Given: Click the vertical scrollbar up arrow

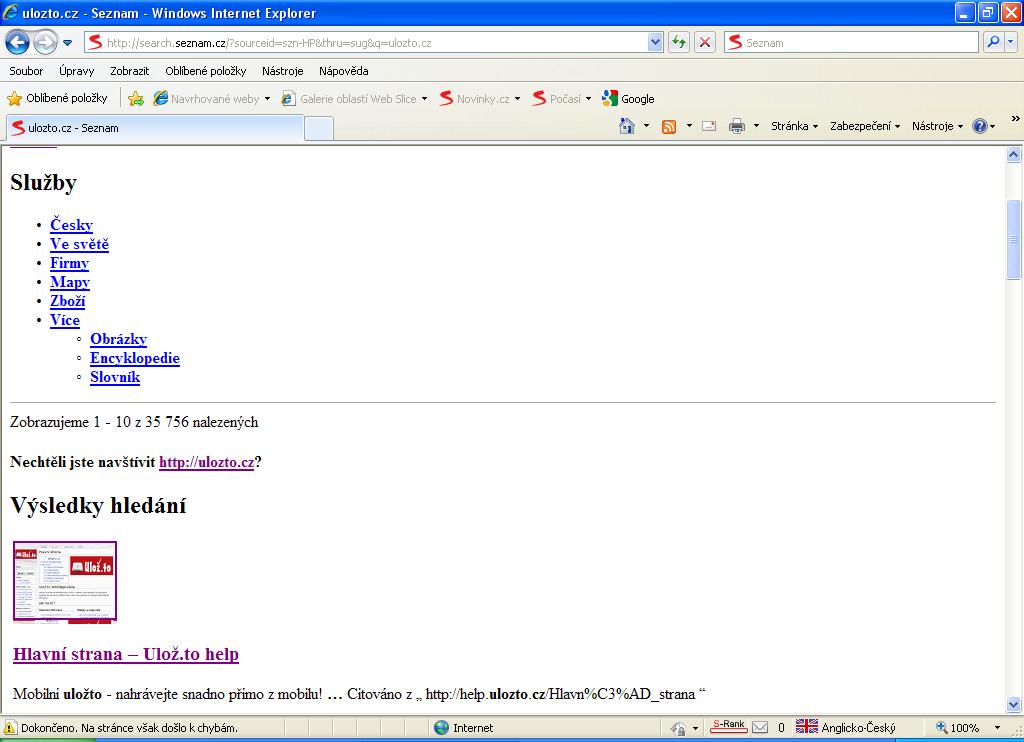Looking at the screenshot, I should point(1014,155).
